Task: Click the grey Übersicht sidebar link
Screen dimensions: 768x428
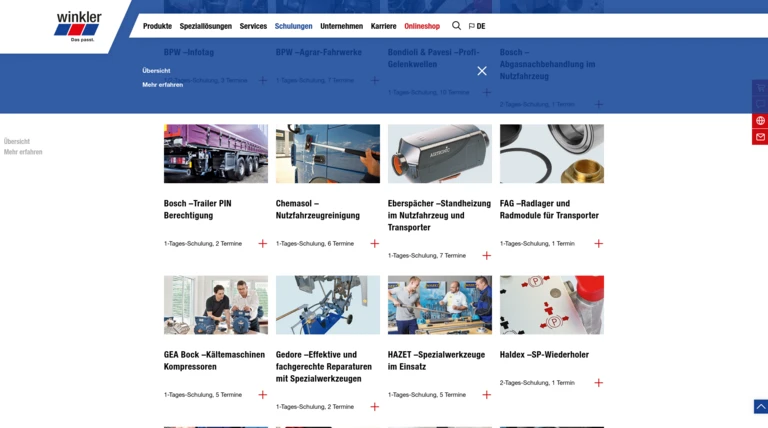Action: click(17, 141)
